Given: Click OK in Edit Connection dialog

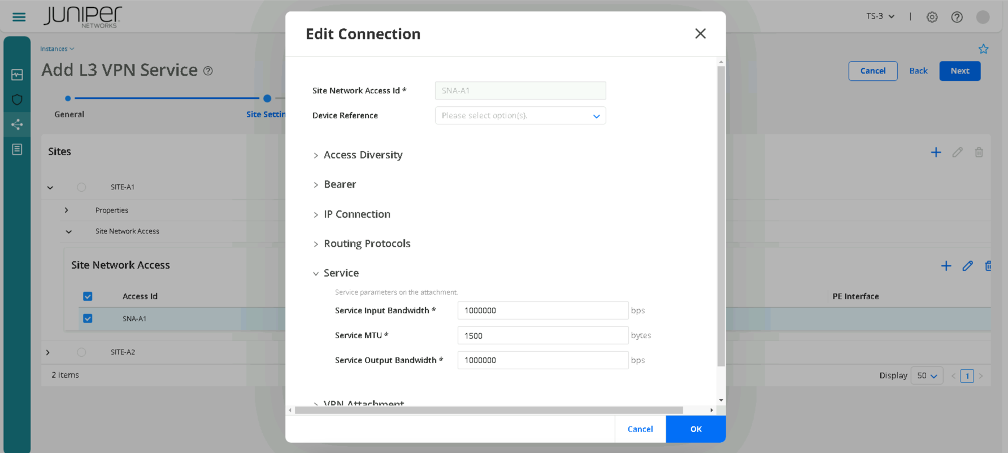Looking at the screenshot, I should 696,430.
